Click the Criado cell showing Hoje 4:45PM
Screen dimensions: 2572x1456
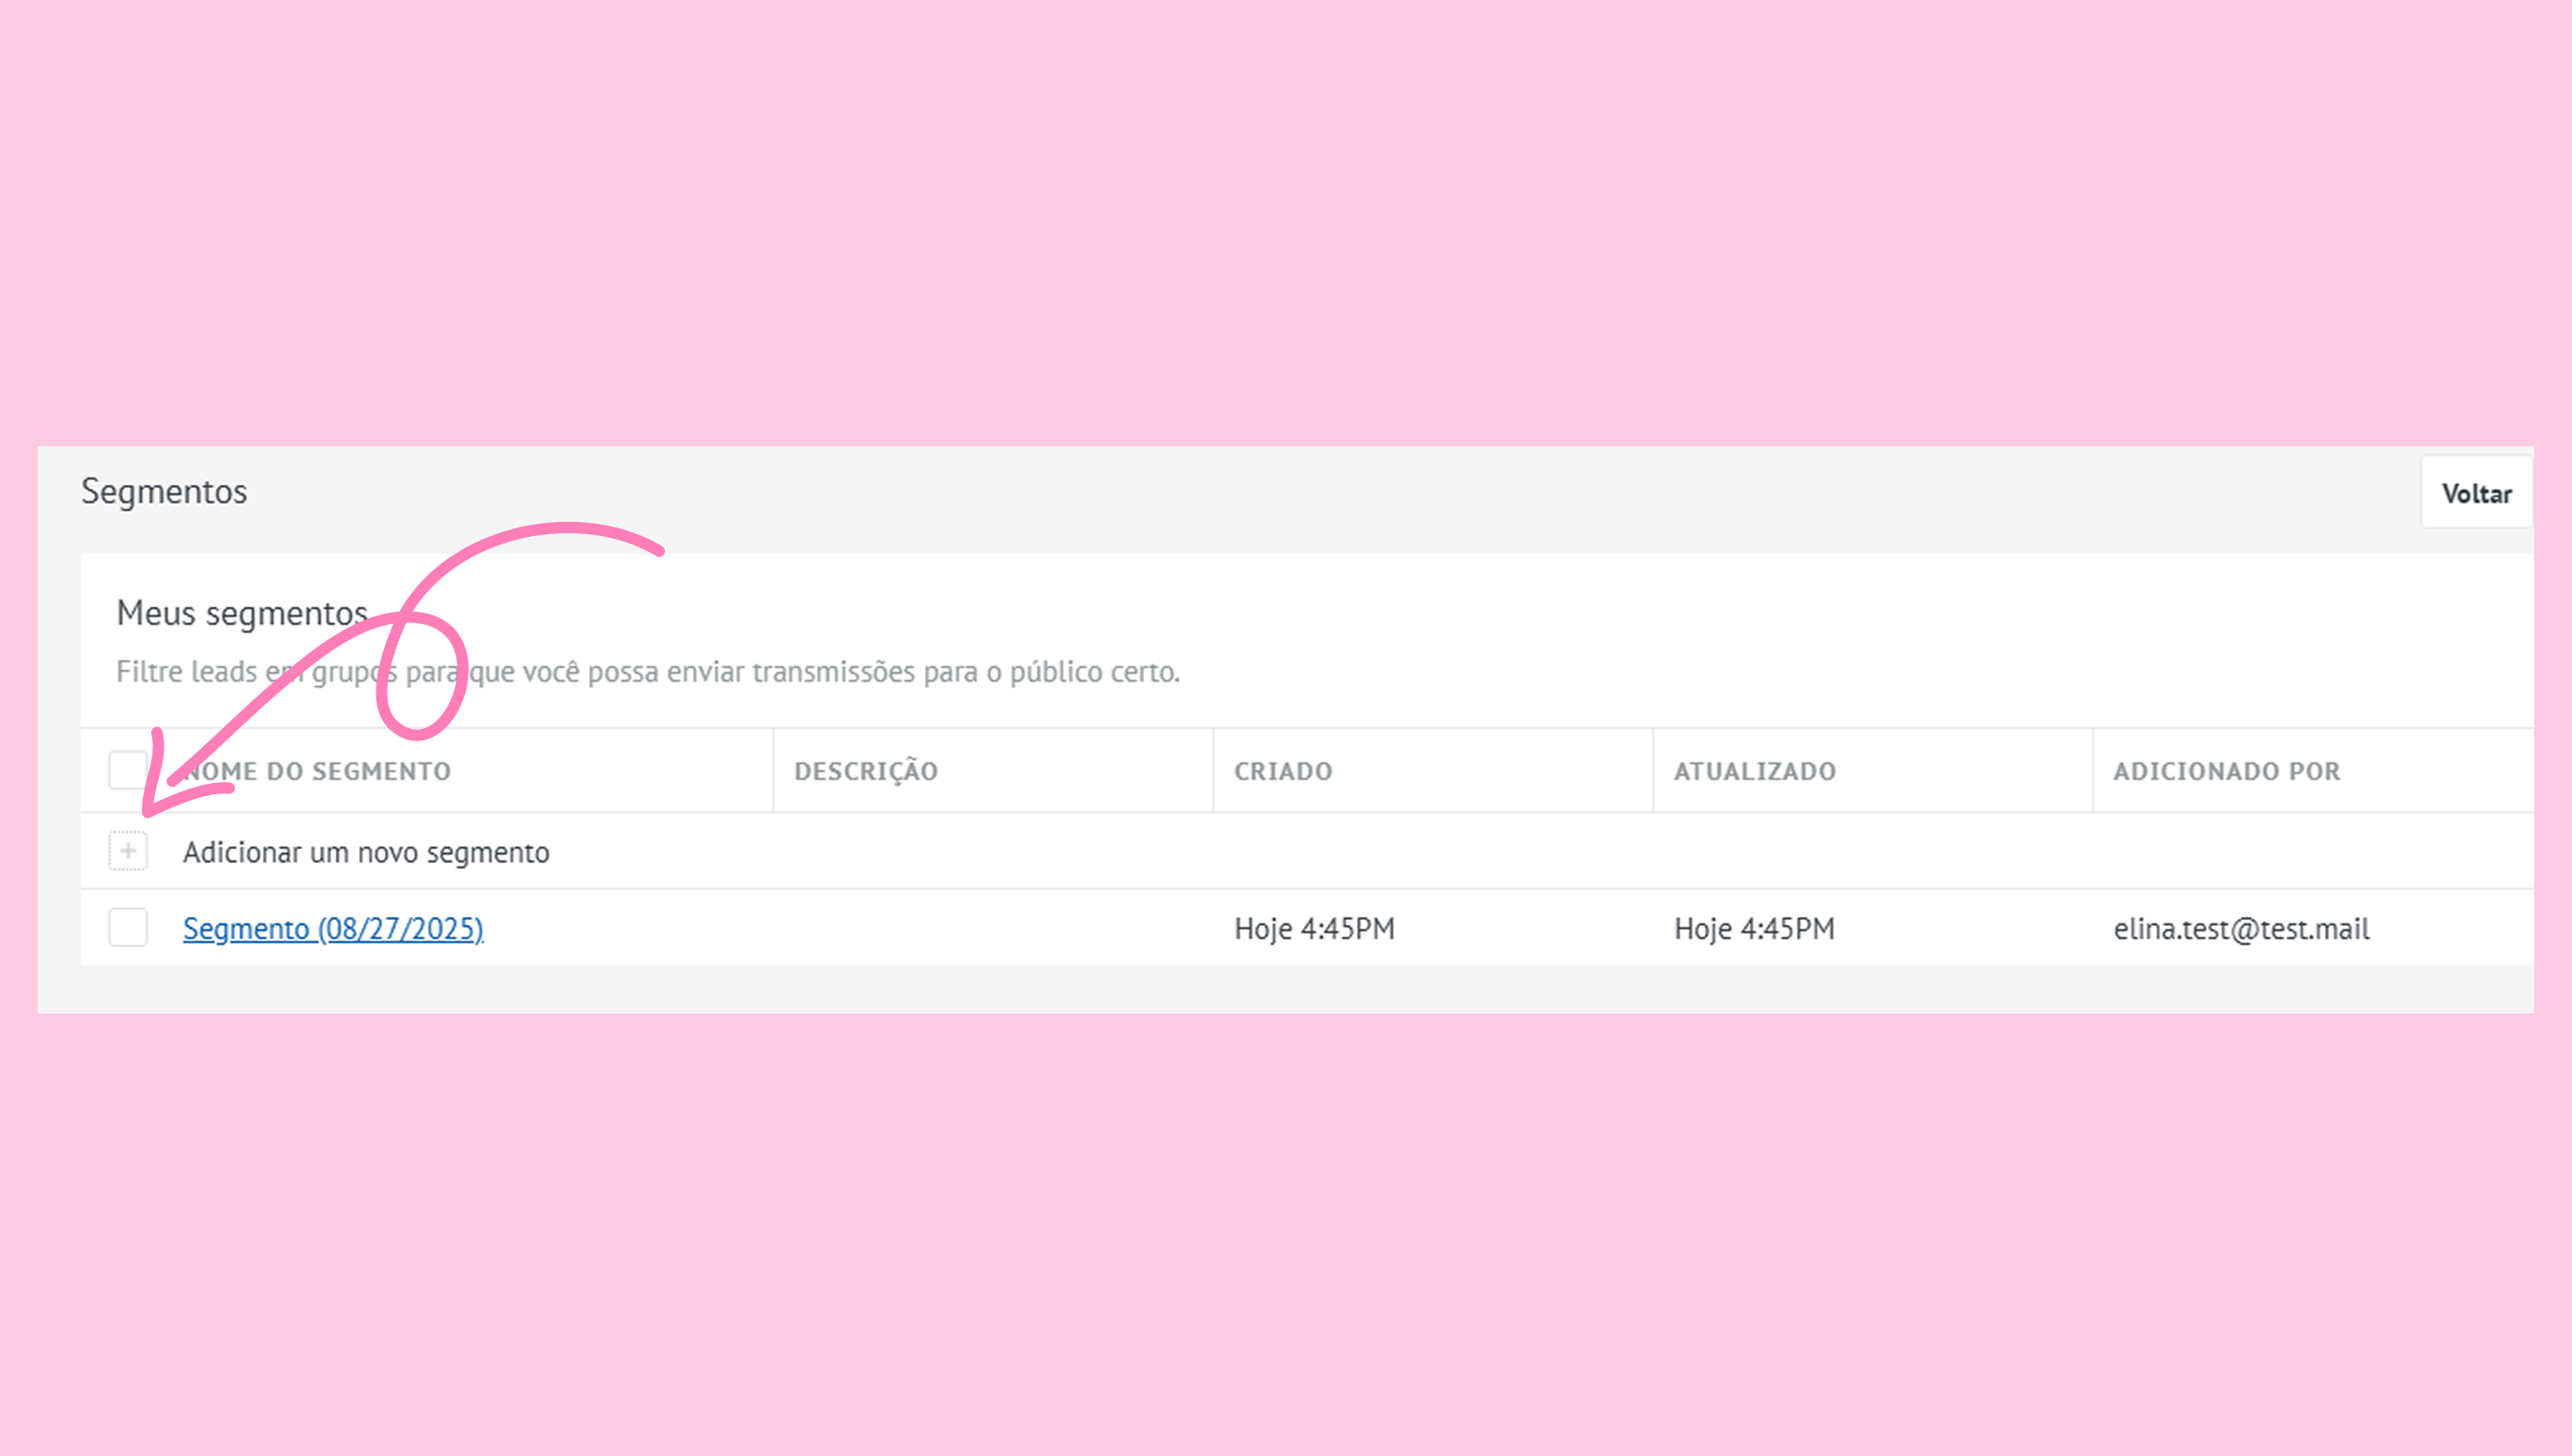coord(1314,929)
